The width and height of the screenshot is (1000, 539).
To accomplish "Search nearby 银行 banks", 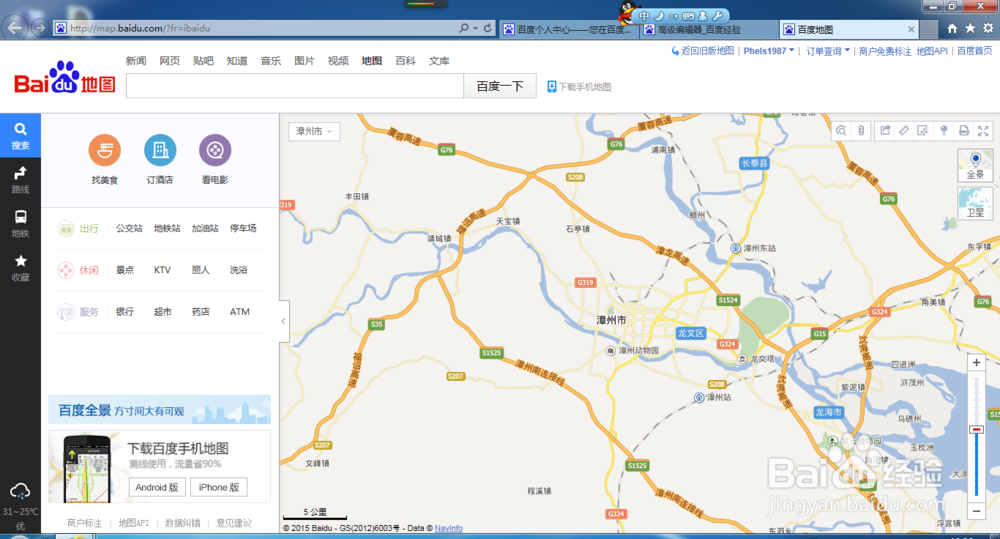I will 125,312.
